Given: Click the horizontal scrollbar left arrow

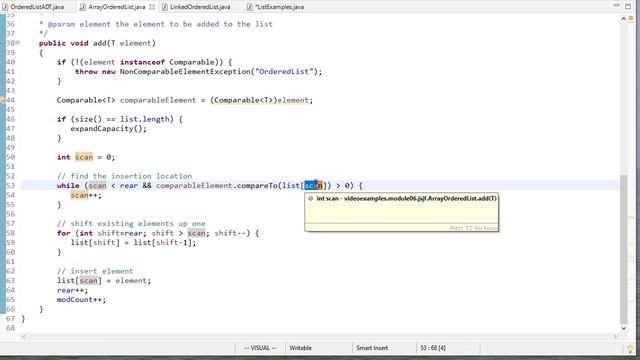Looking at the screenshot, I should point(24,337).
